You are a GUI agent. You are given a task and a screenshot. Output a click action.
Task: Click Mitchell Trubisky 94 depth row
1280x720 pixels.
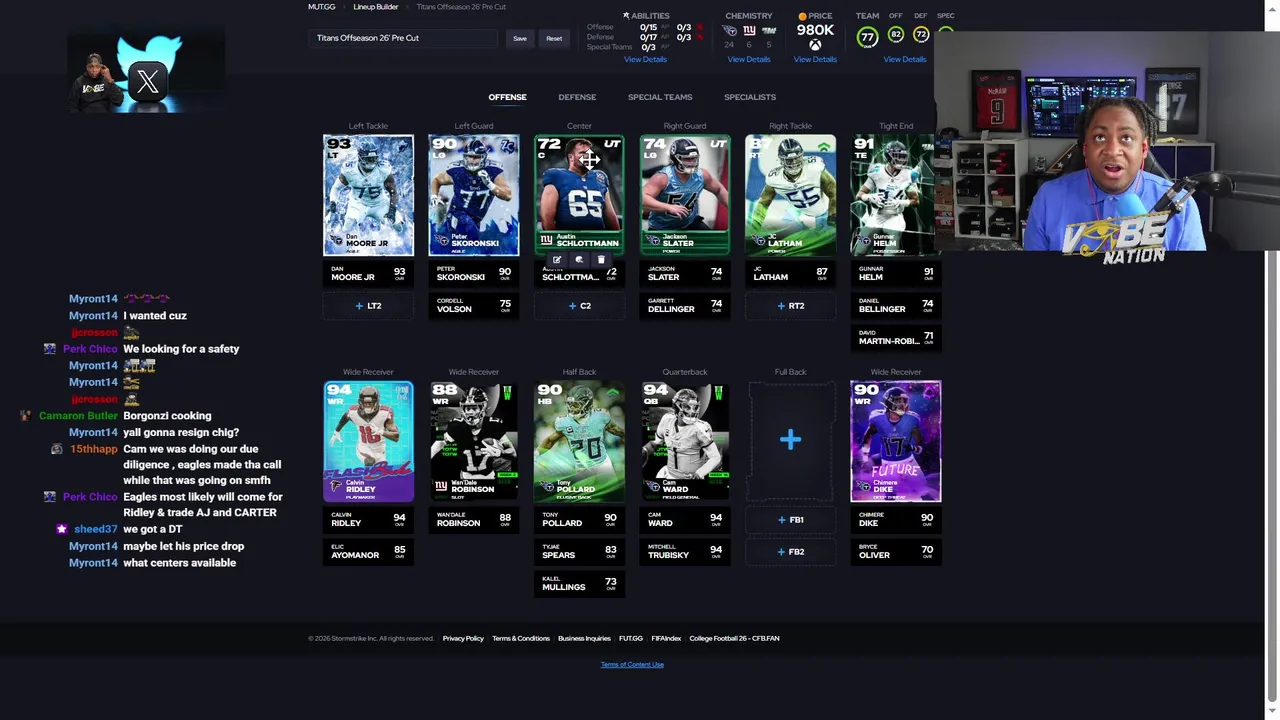[x=685, y=552]
